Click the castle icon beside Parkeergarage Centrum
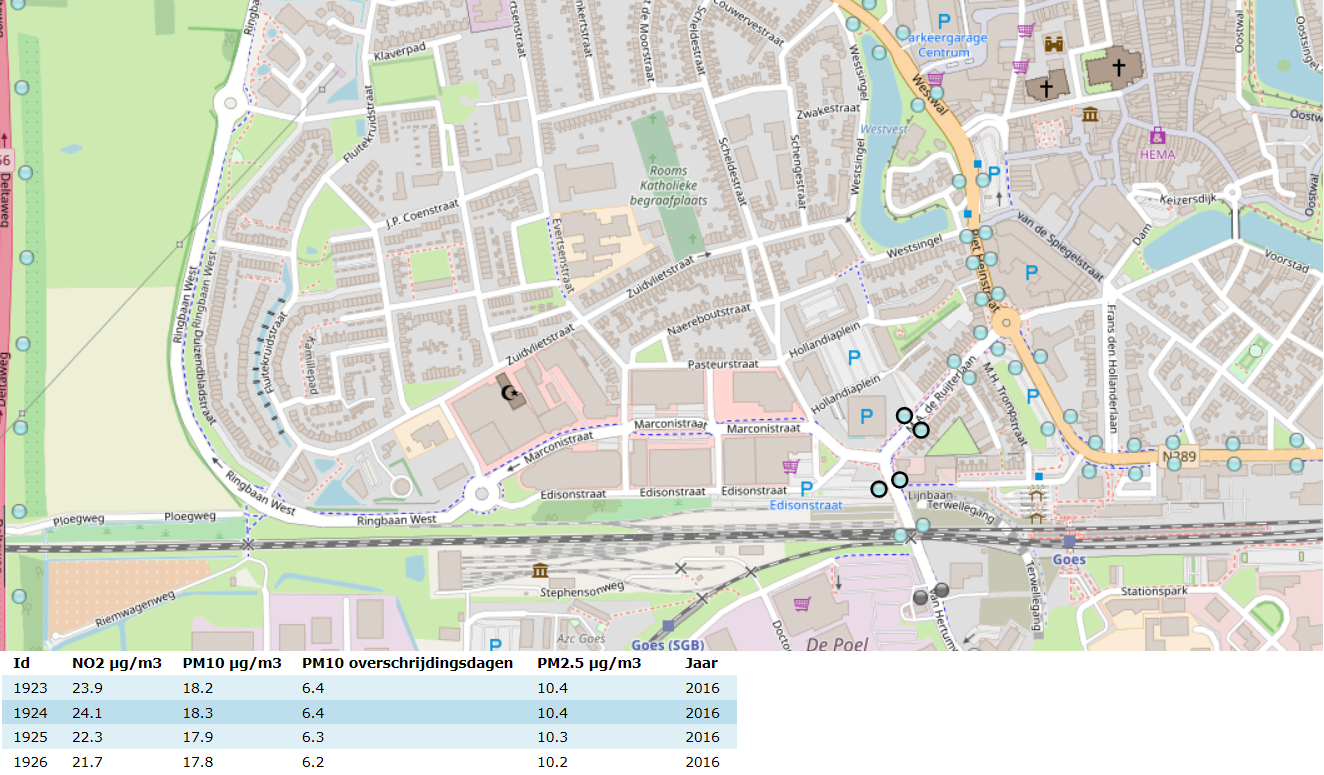The height and width of the screenshot is (775, 1324). pos(1054,44)
